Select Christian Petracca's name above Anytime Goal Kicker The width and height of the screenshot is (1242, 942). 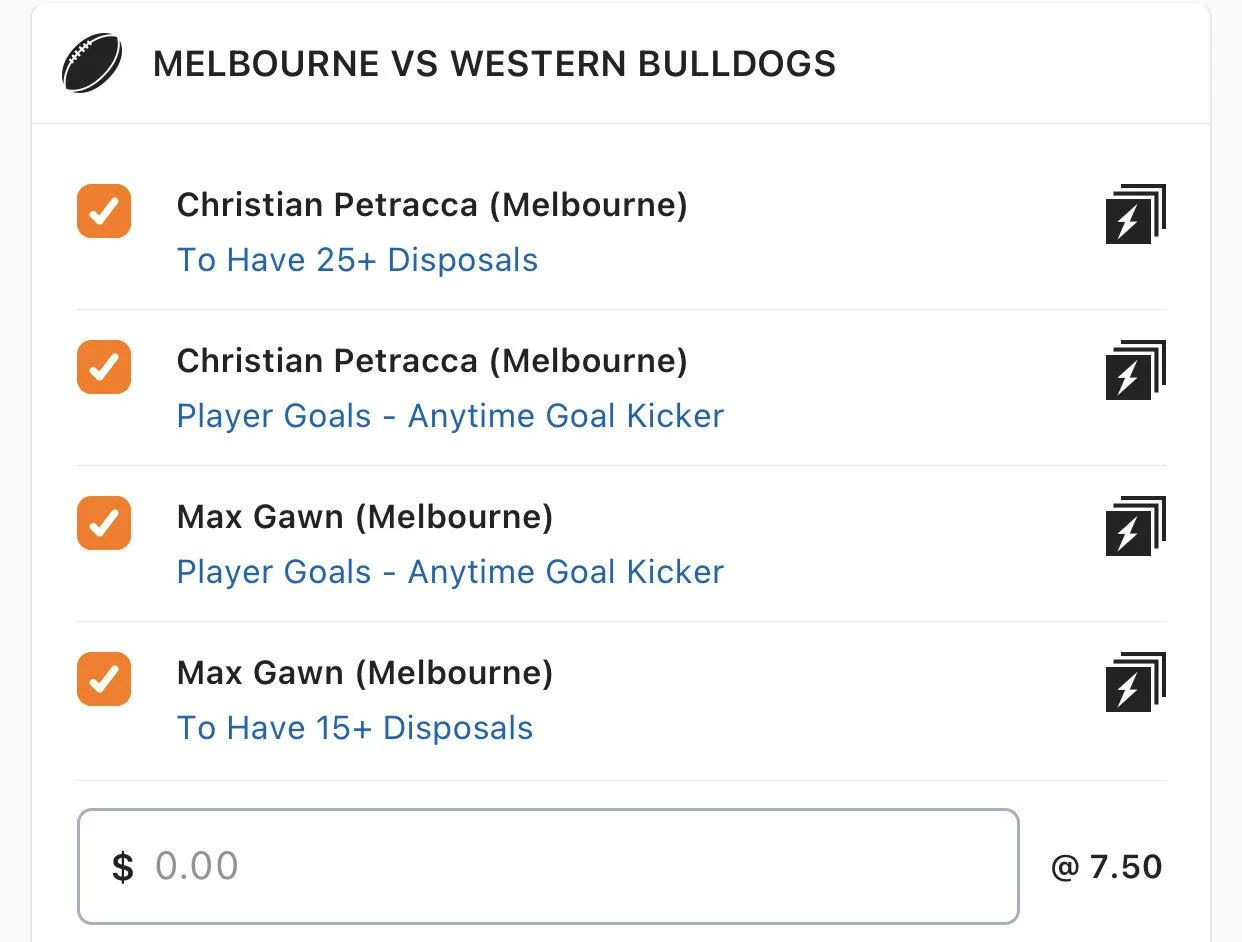[432, 361]
